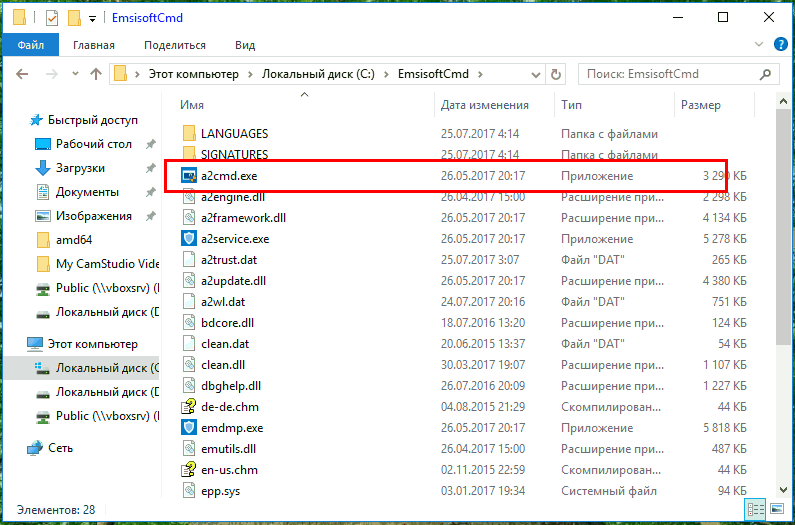This screenshot has height=525, width=795.
Task: Click the search magnifier icon
Action: tap(766, 74)
